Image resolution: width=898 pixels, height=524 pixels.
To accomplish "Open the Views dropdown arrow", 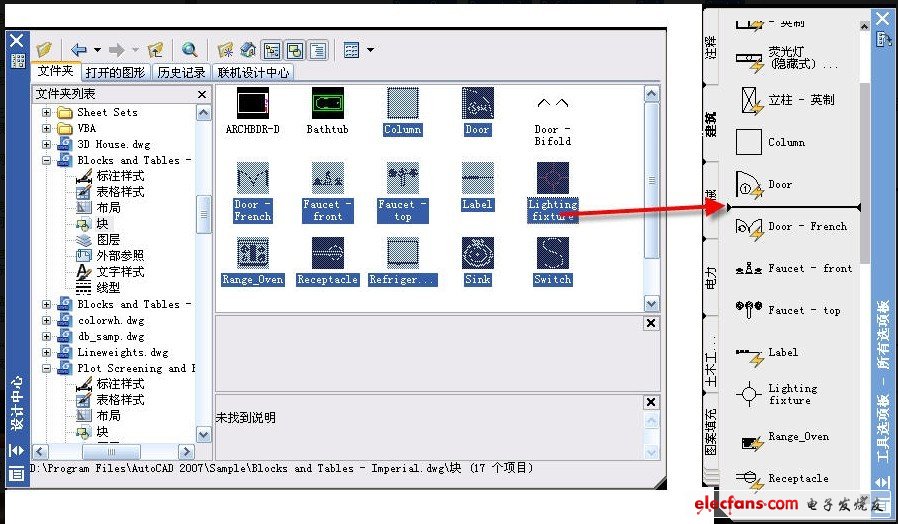I will 370,50.
